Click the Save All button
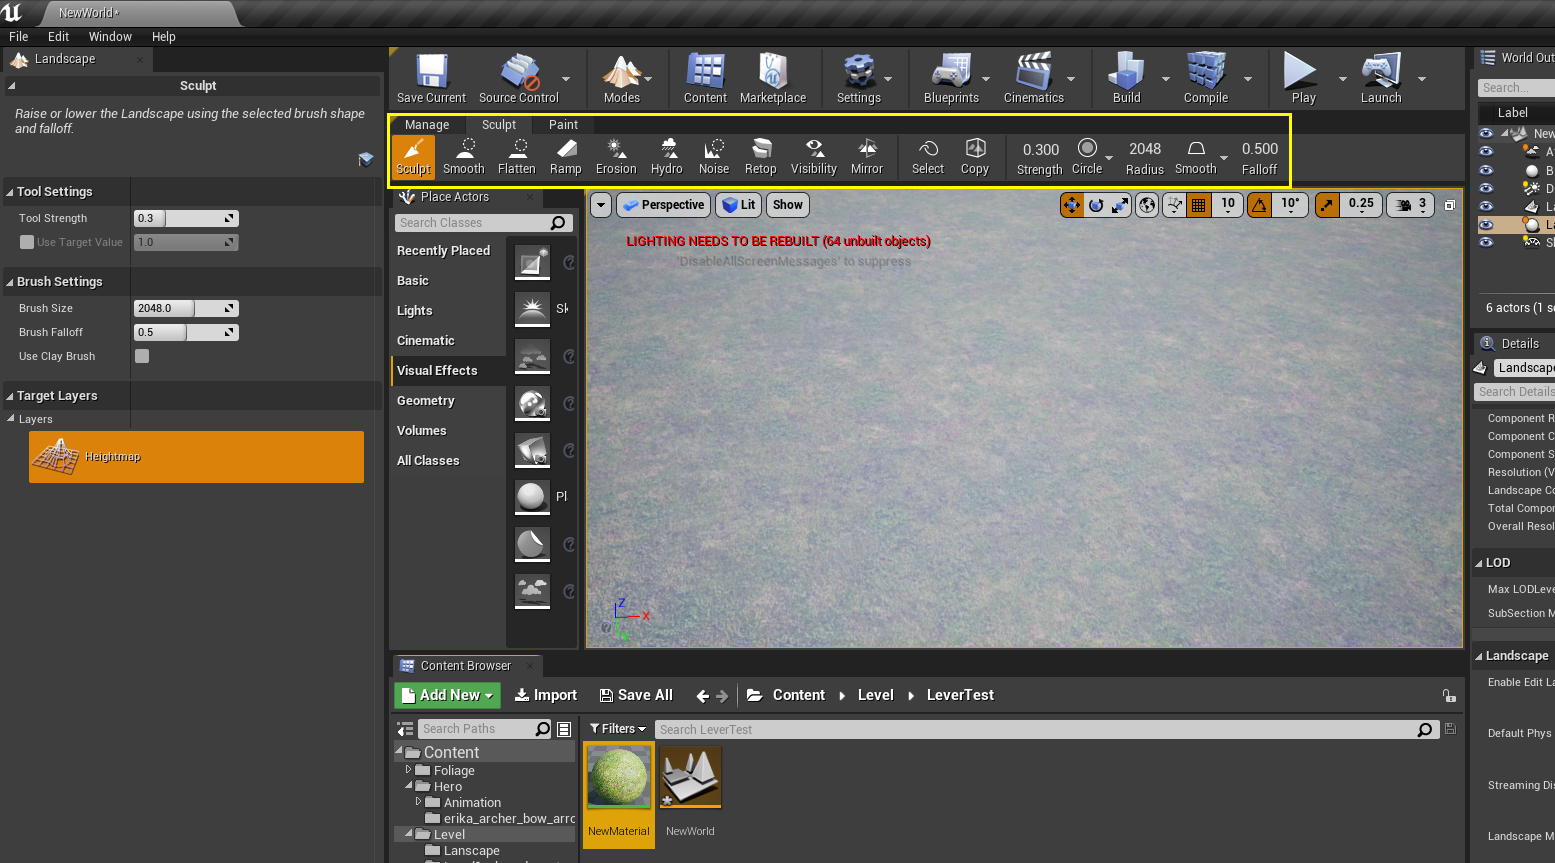Screen dimensions: 1555x863 pyautogui.click(x=636, y=695)
